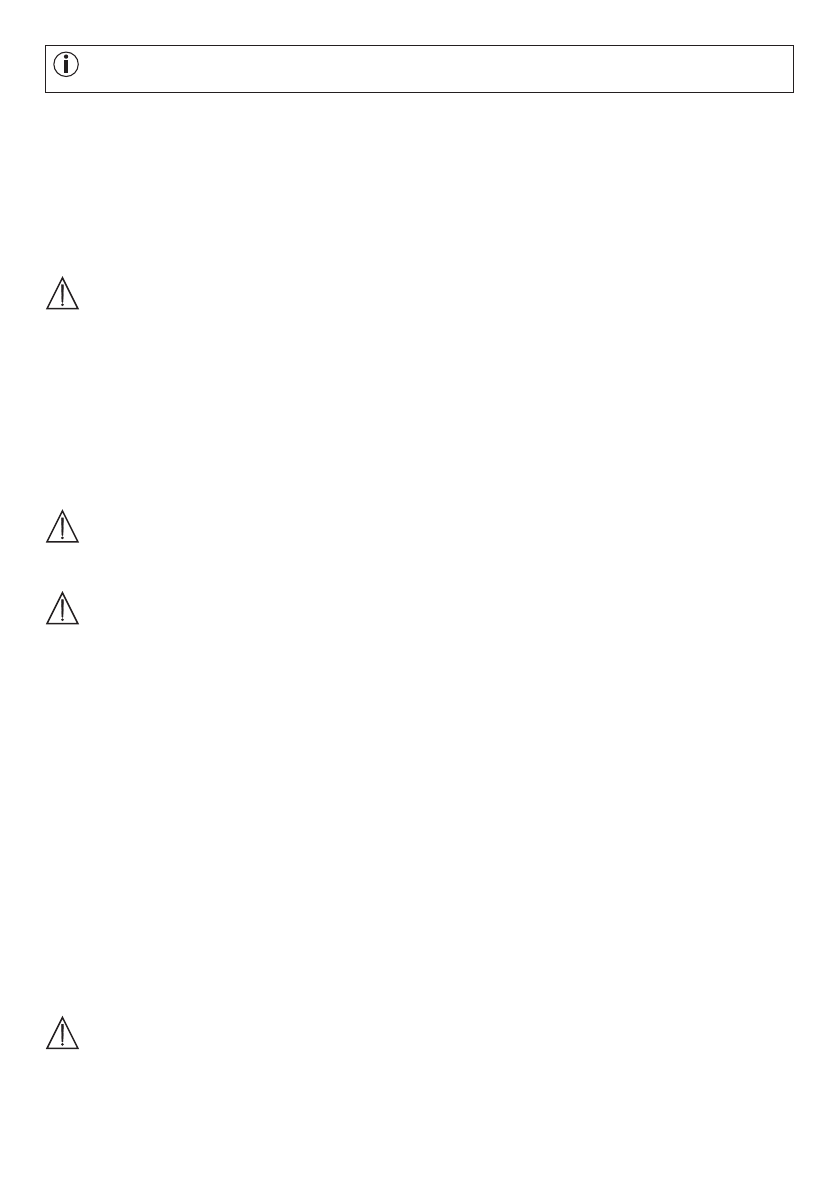Select the info symbol in the bordered note
The width and height of the screenshot is (839, 1191).
(x=66, y=65)
